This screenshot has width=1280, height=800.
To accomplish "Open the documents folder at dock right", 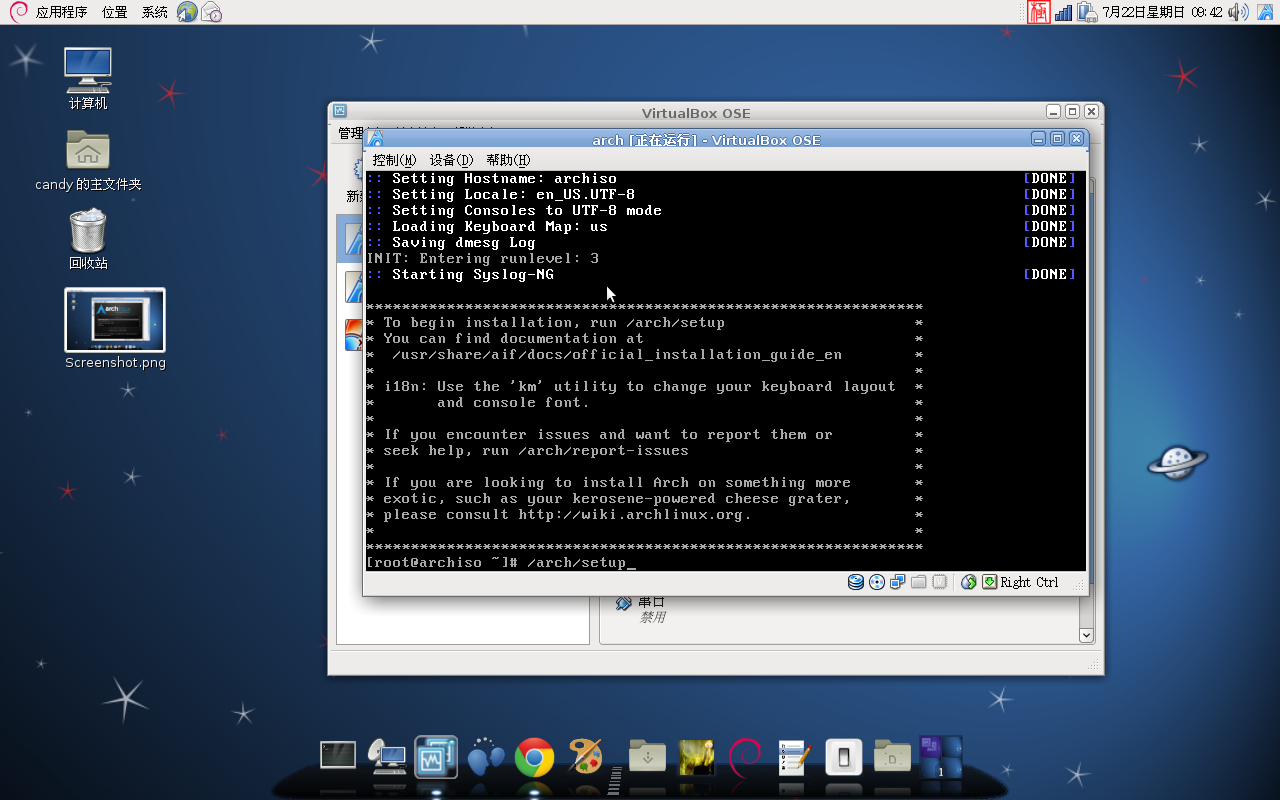I will click(892, 756).
